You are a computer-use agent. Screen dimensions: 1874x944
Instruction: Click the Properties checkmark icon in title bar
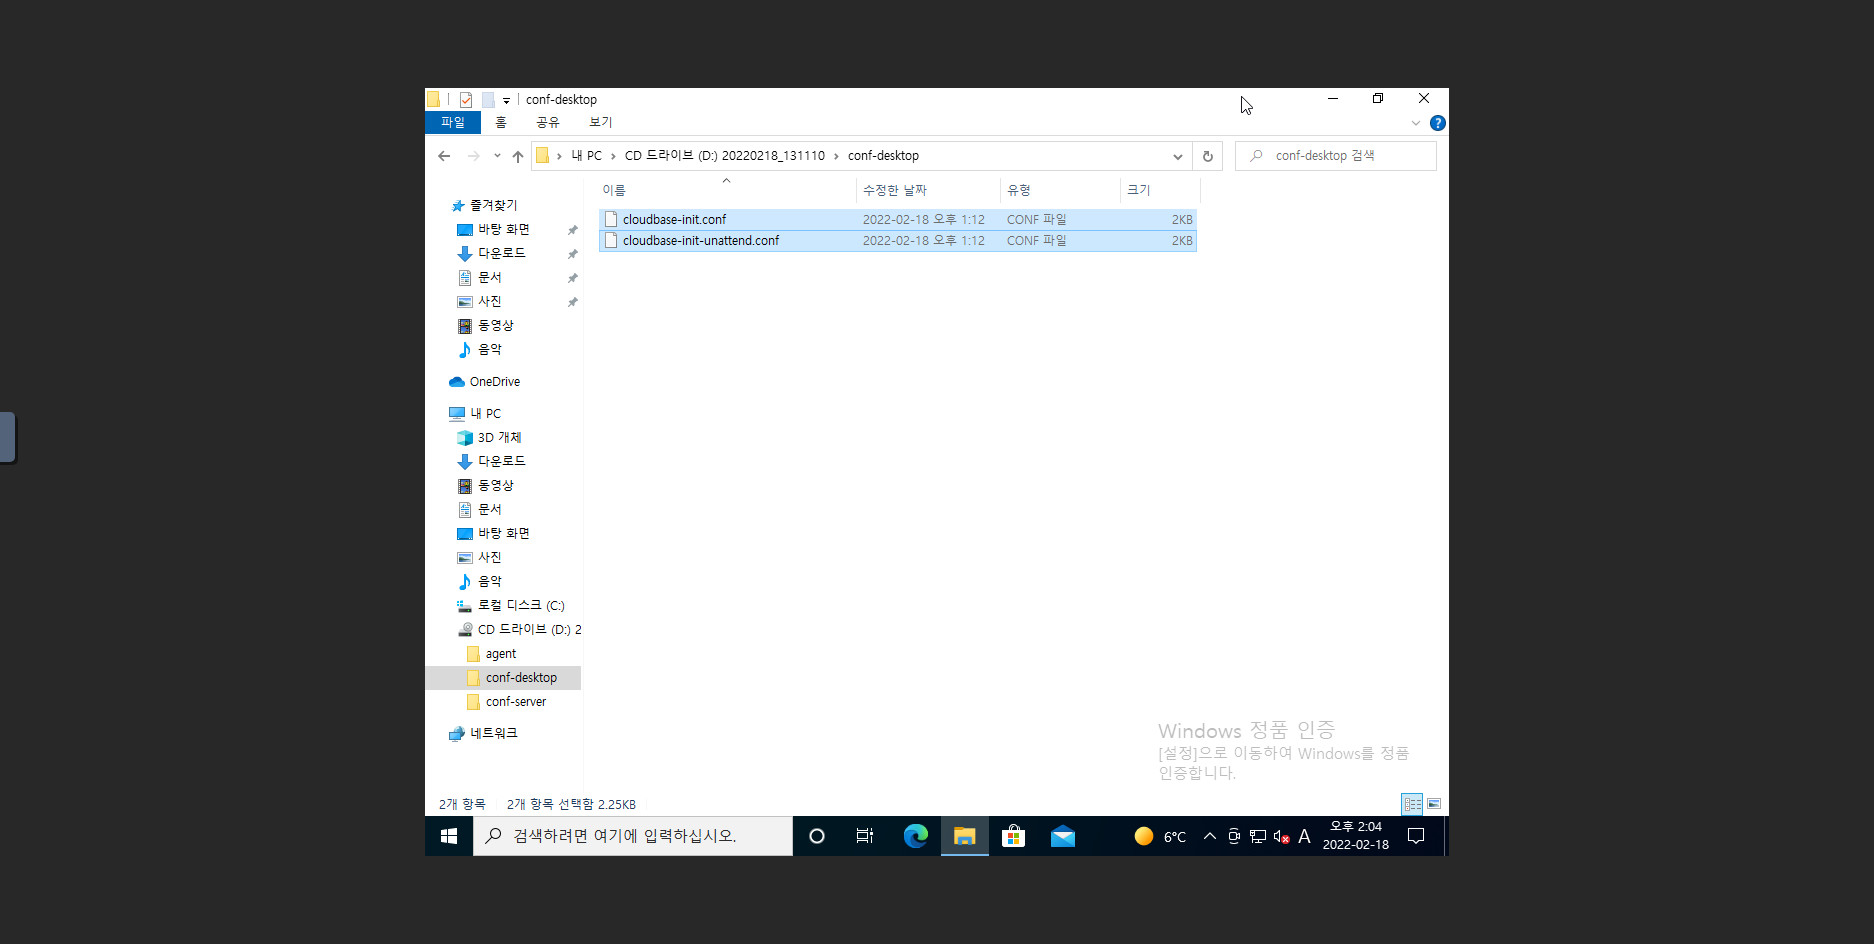(466, 100)
